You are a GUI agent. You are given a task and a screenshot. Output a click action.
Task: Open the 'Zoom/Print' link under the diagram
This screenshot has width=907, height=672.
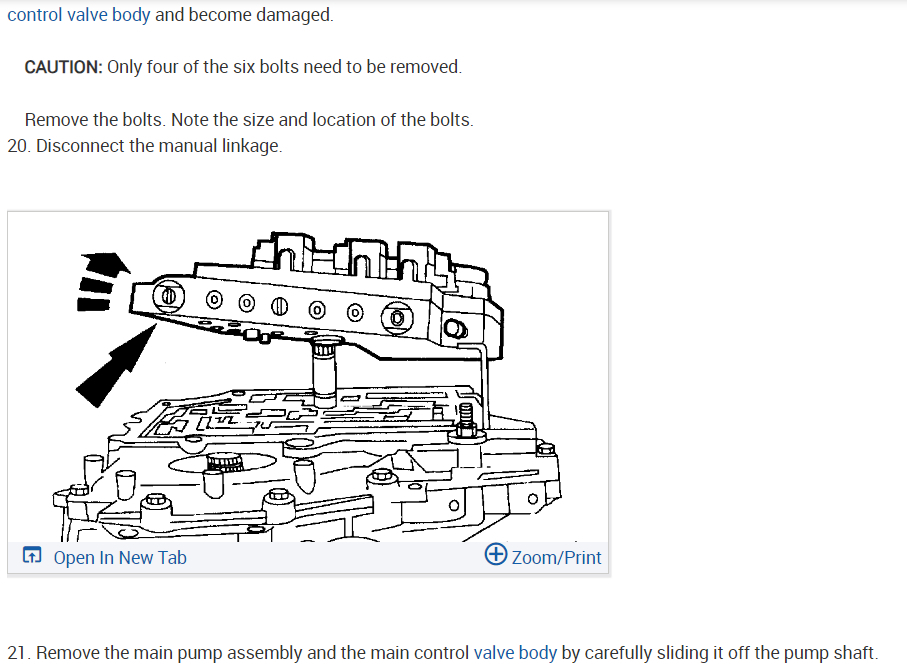pos(556,557)
